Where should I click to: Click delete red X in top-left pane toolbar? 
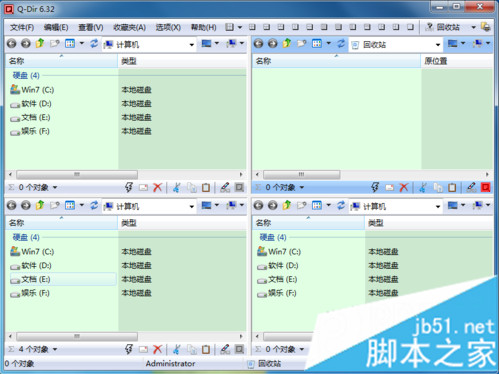click(157, 187)
